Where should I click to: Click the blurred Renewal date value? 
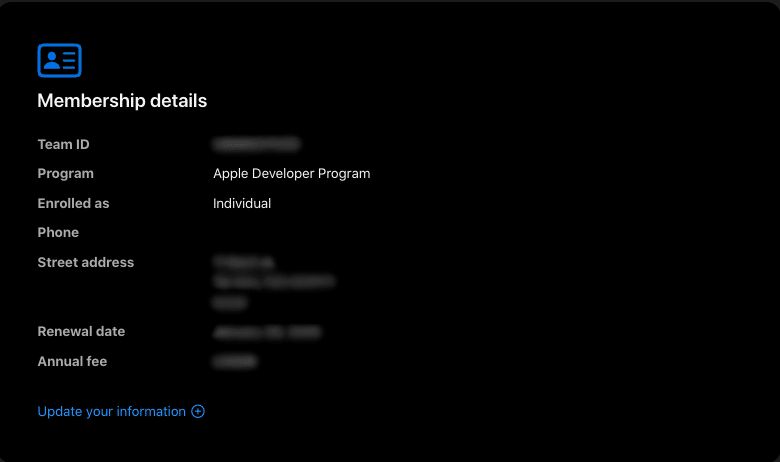pyautogui.click(x=266, y=332)
